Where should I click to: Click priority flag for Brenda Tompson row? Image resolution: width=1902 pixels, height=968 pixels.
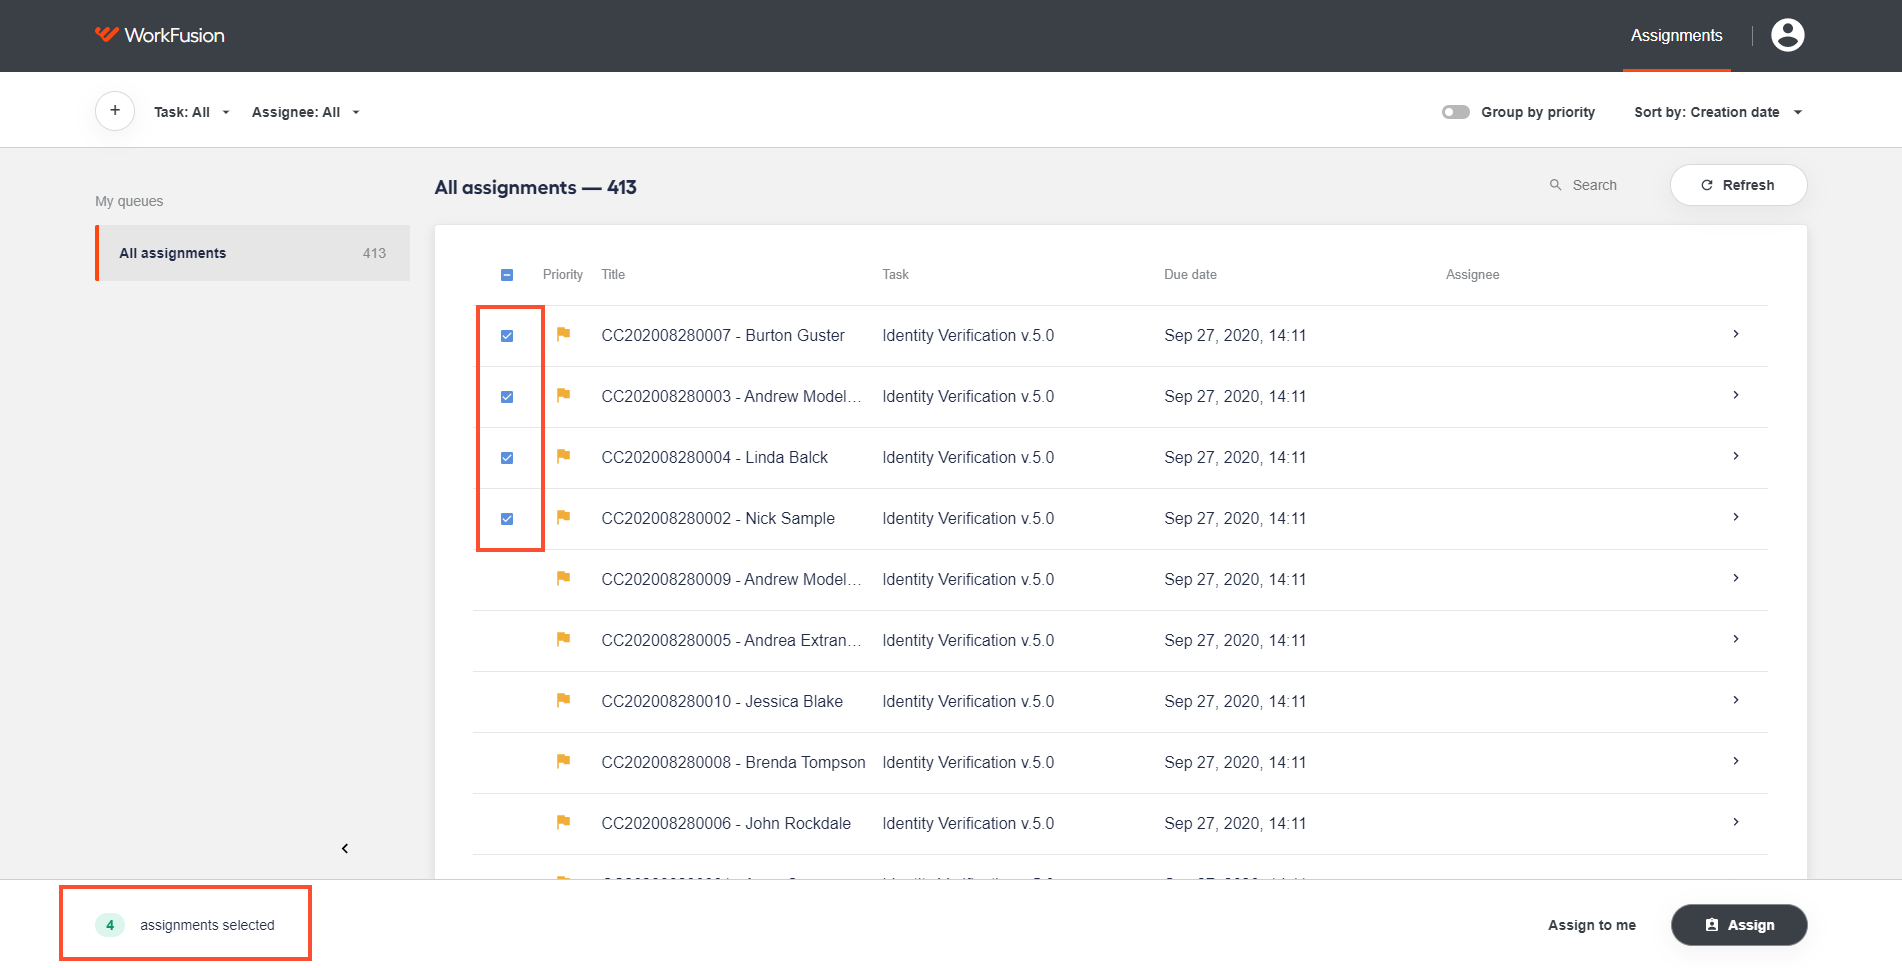[x=564, y=761]
